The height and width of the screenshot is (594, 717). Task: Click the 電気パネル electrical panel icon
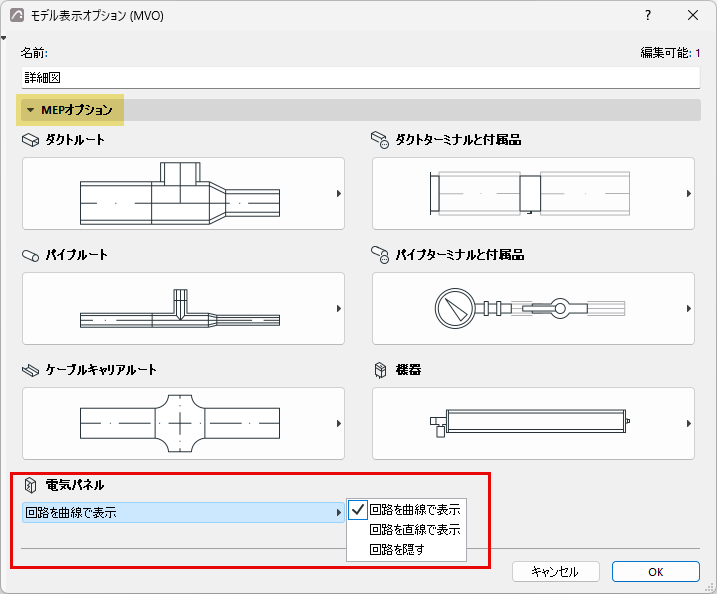click(30, 485)
